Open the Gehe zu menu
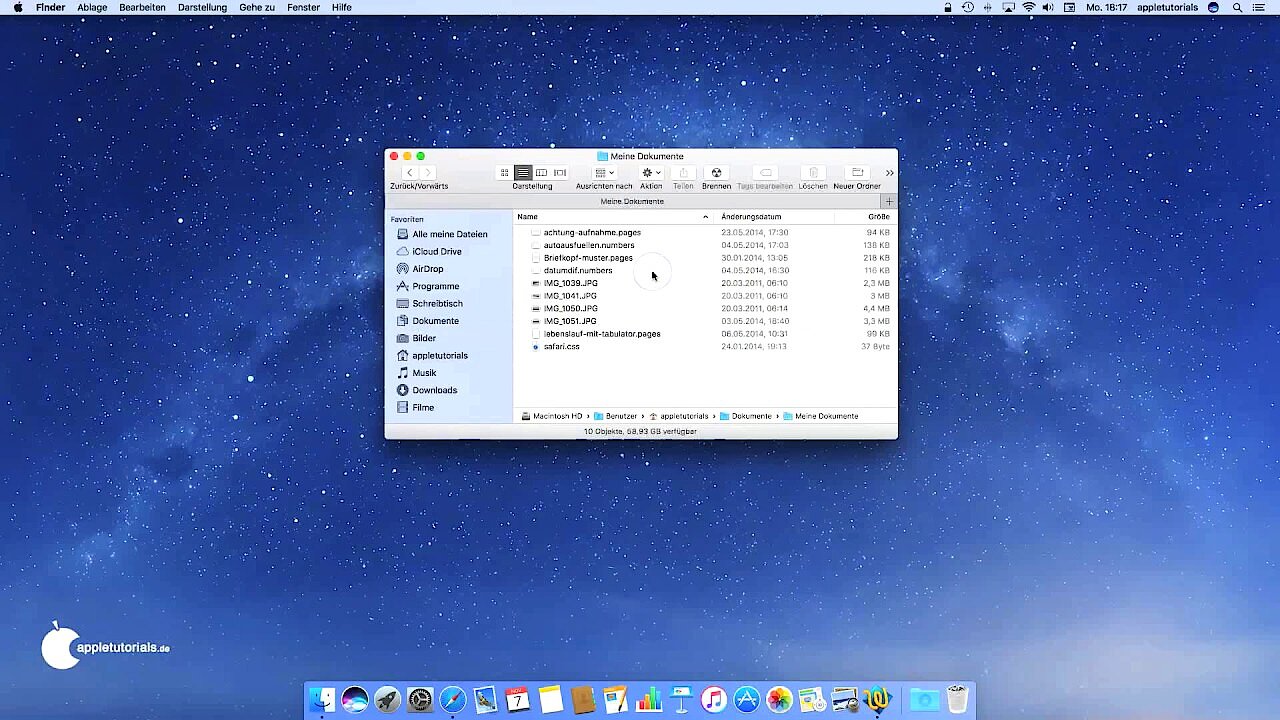1280x720 pixels. [257, 7]
